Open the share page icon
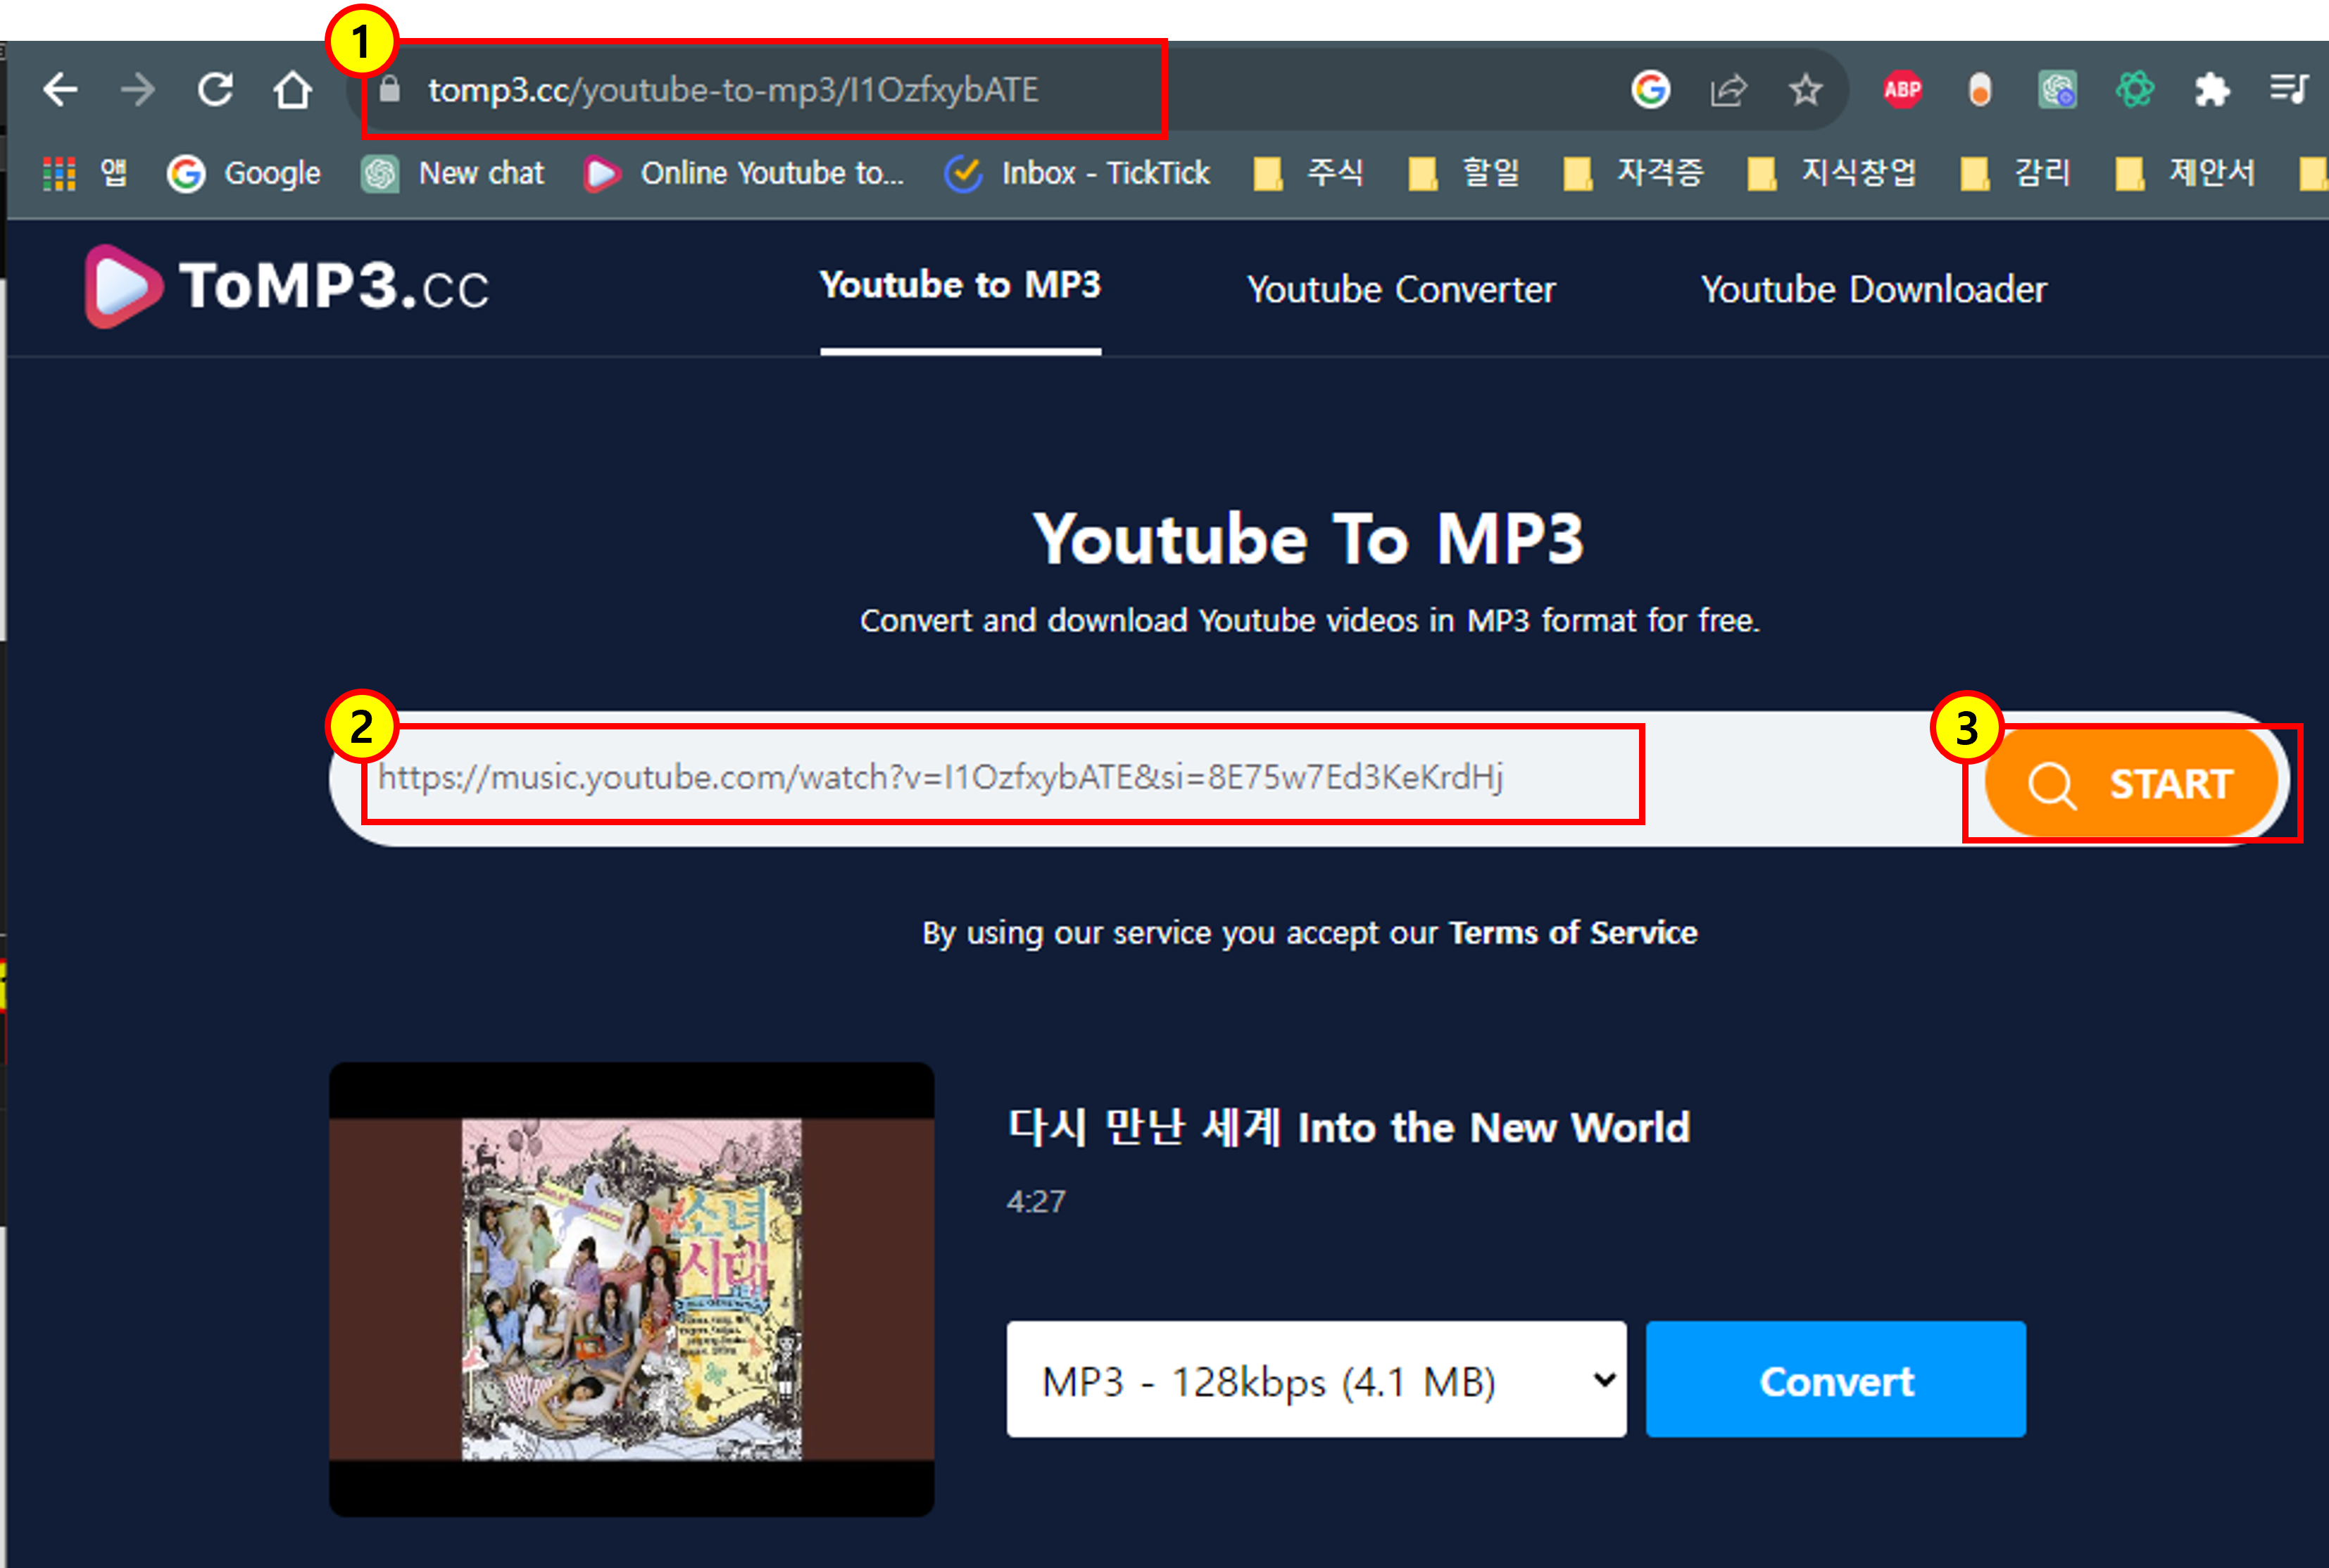2329x1568 pixels. click(x=1728, y=90)
